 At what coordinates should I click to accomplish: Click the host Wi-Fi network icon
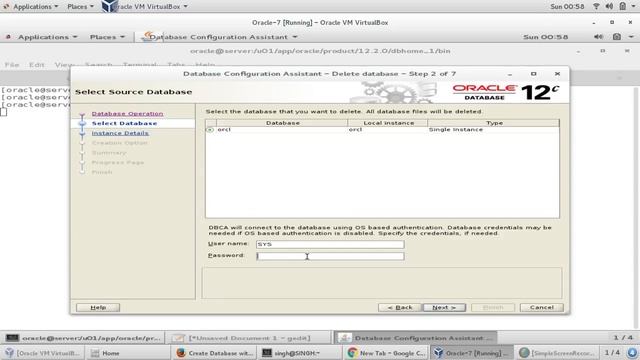pos(596,7)
